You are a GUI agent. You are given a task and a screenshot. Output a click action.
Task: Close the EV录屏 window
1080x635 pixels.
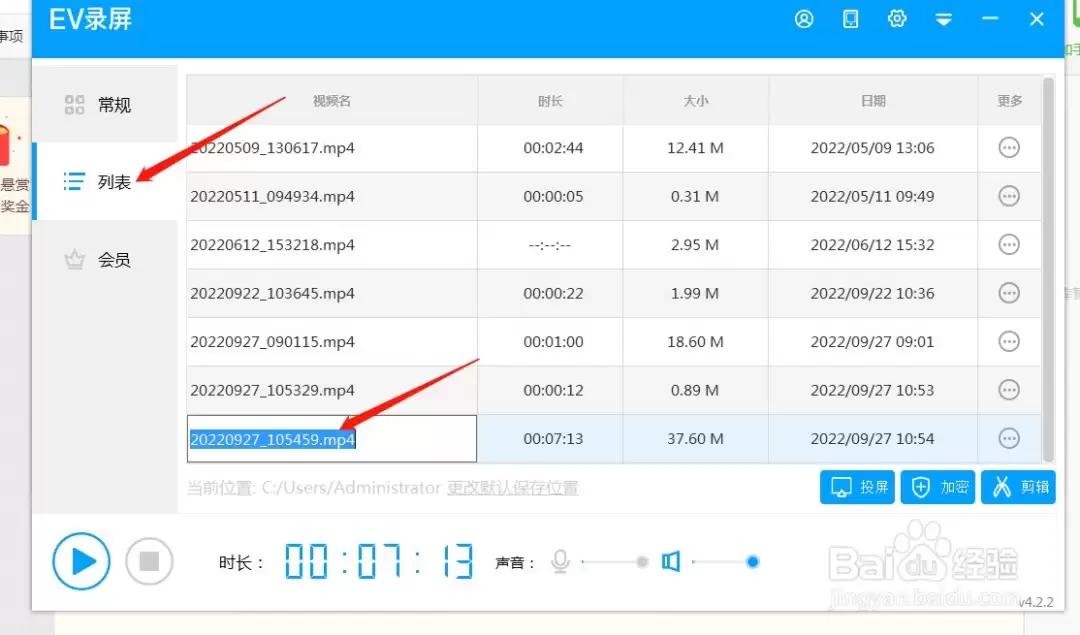point(1037,19)
